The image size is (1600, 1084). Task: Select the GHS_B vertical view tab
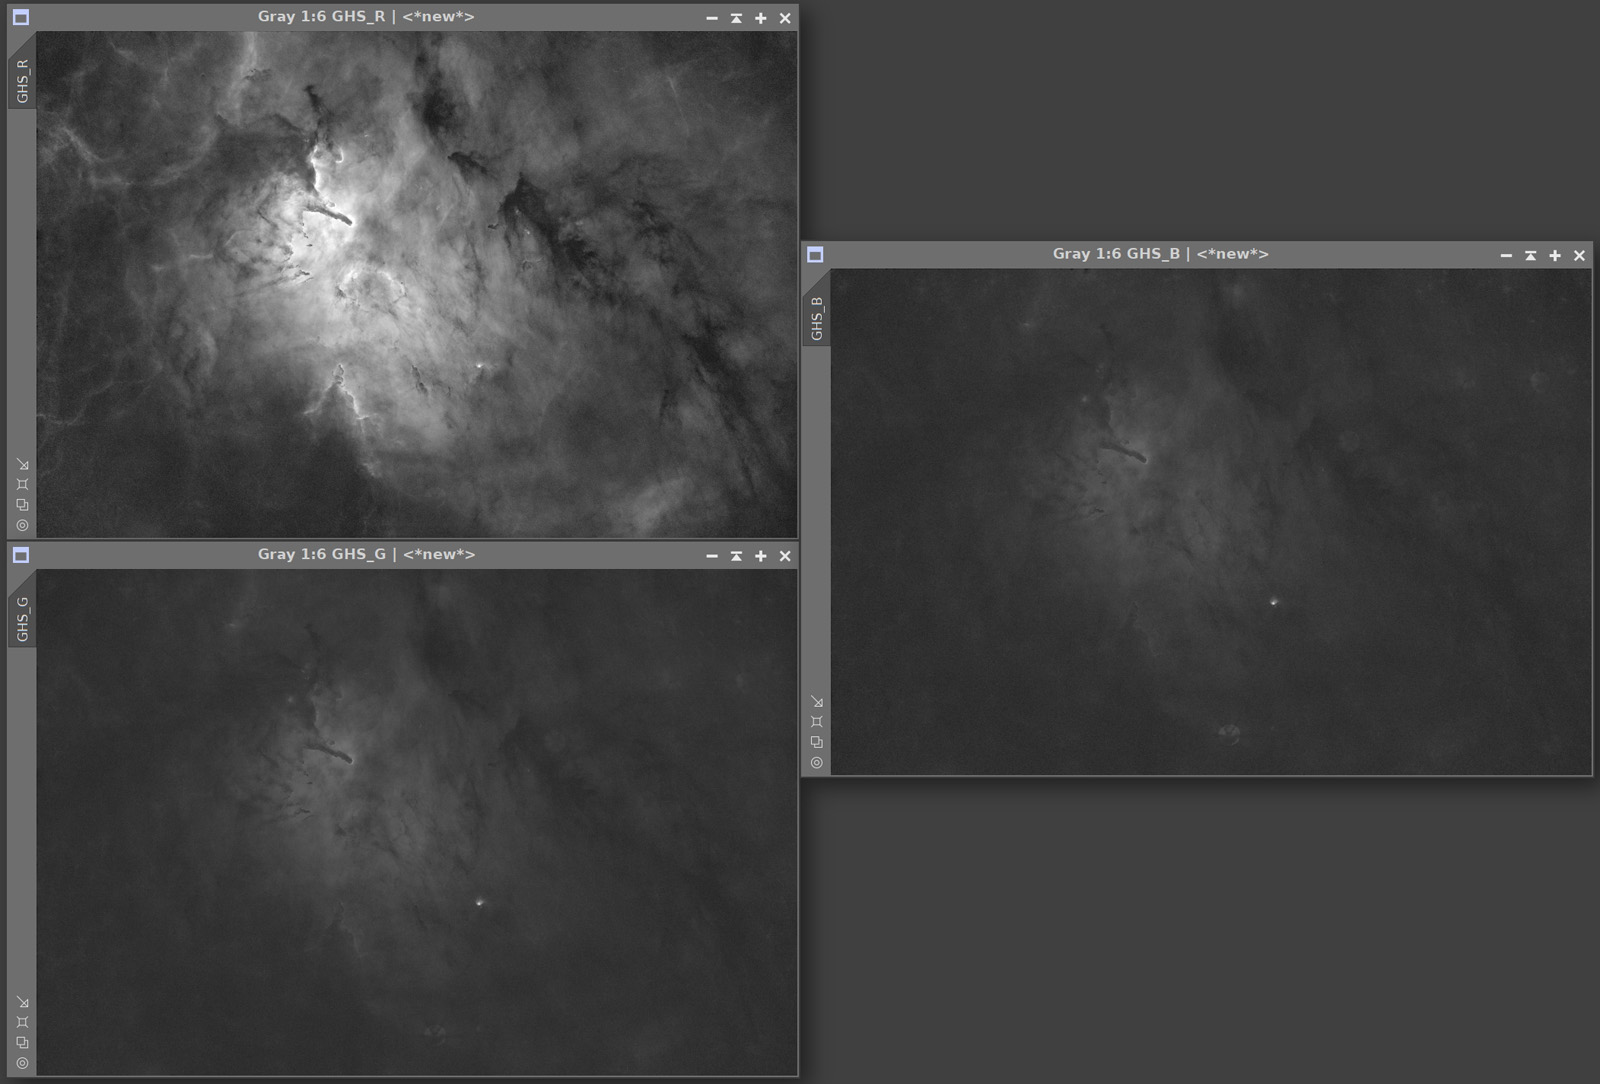coord(817,318)
